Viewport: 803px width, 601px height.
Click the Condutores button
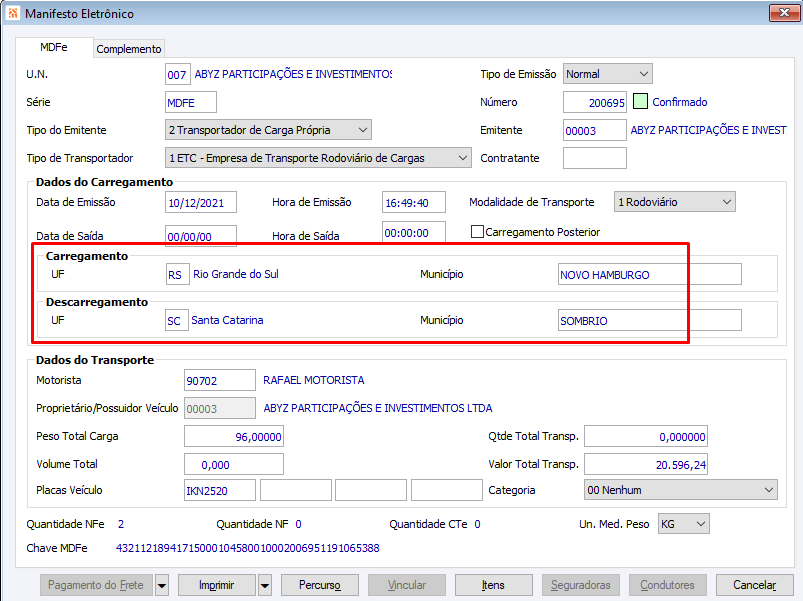(667, 585)
